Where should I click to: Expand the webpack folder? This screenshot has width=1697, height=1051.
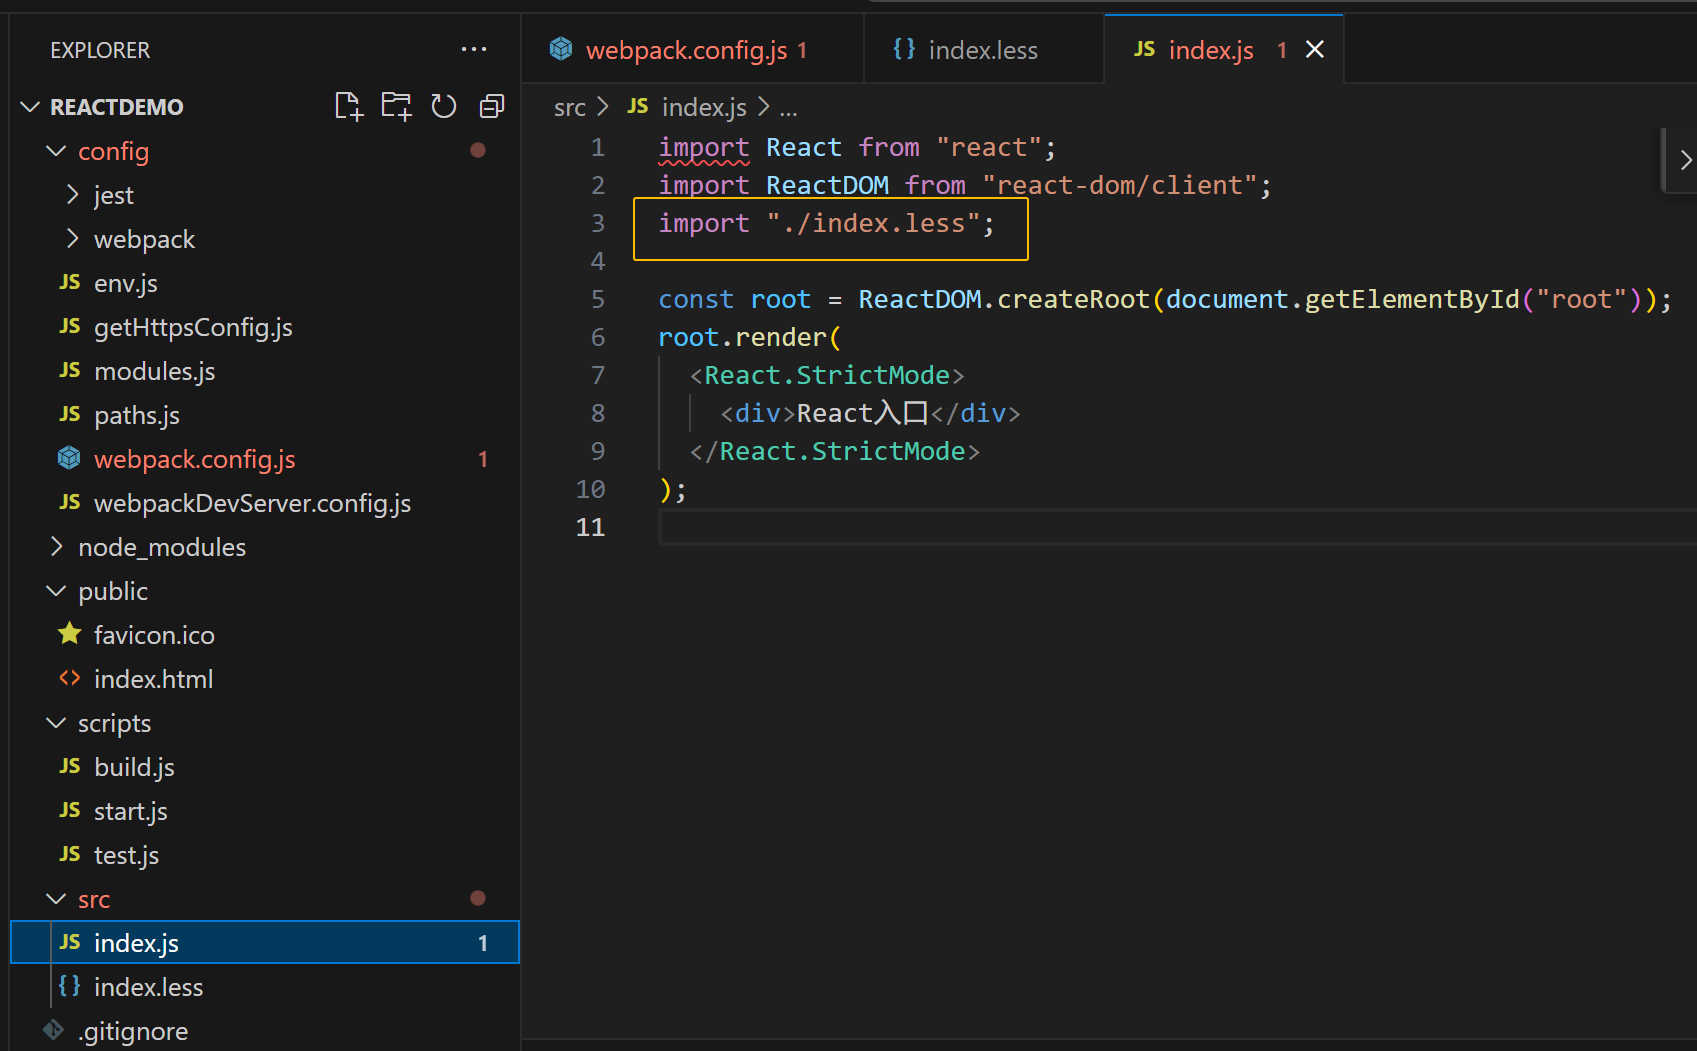[x=72, y=238]
